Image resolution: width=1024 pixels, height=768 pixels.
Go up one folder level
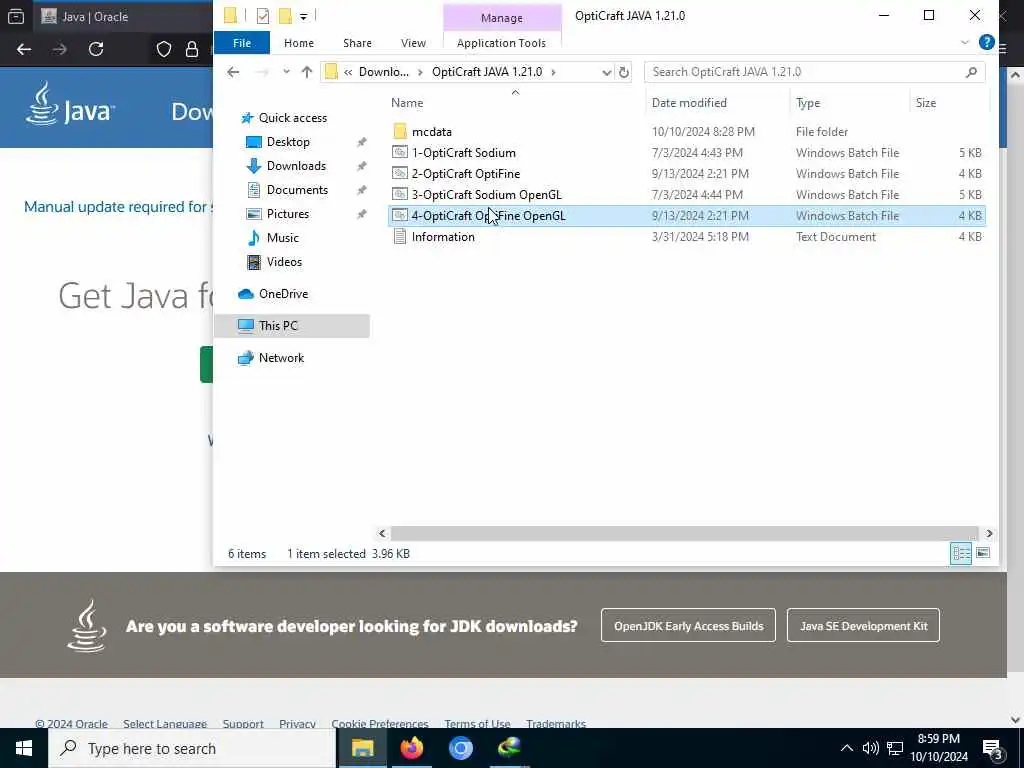(307, 72)
